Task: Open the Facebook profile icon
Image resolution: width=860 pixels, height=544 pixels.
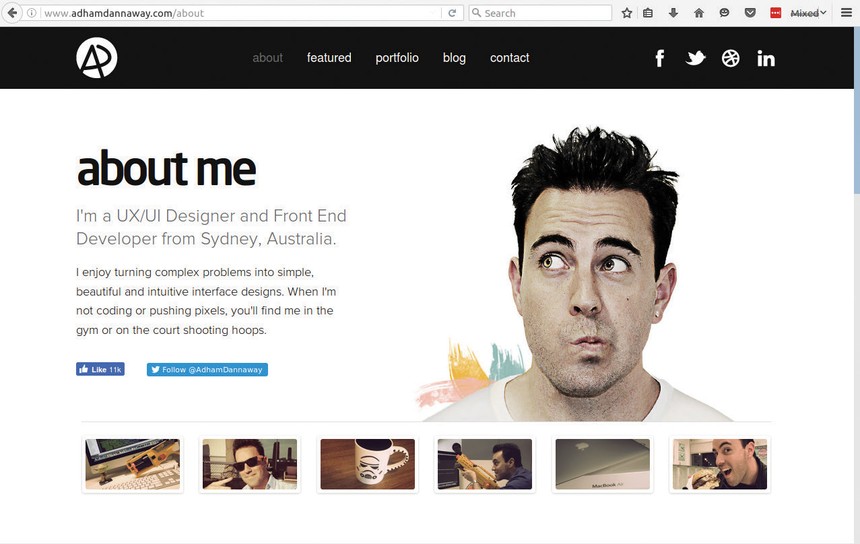Action: (660, 58)
